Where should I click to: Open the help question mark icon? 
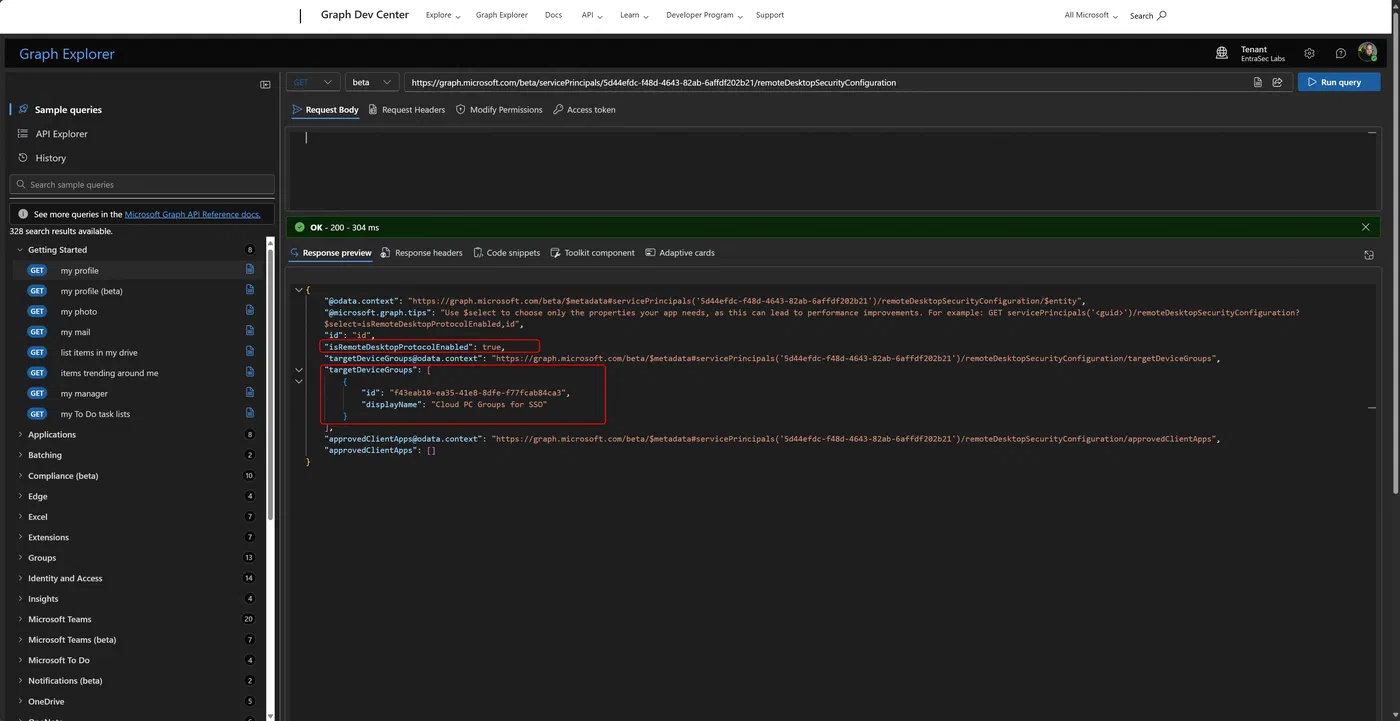tap(1340, 53)
